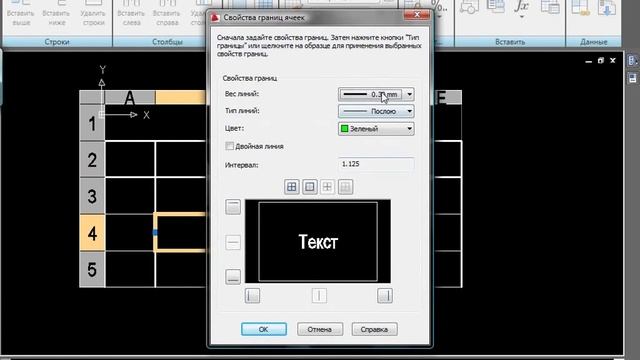This screenshot has width=640, height=360.
Task: Click the manage cell contents icon
Action: coord(550,7)
